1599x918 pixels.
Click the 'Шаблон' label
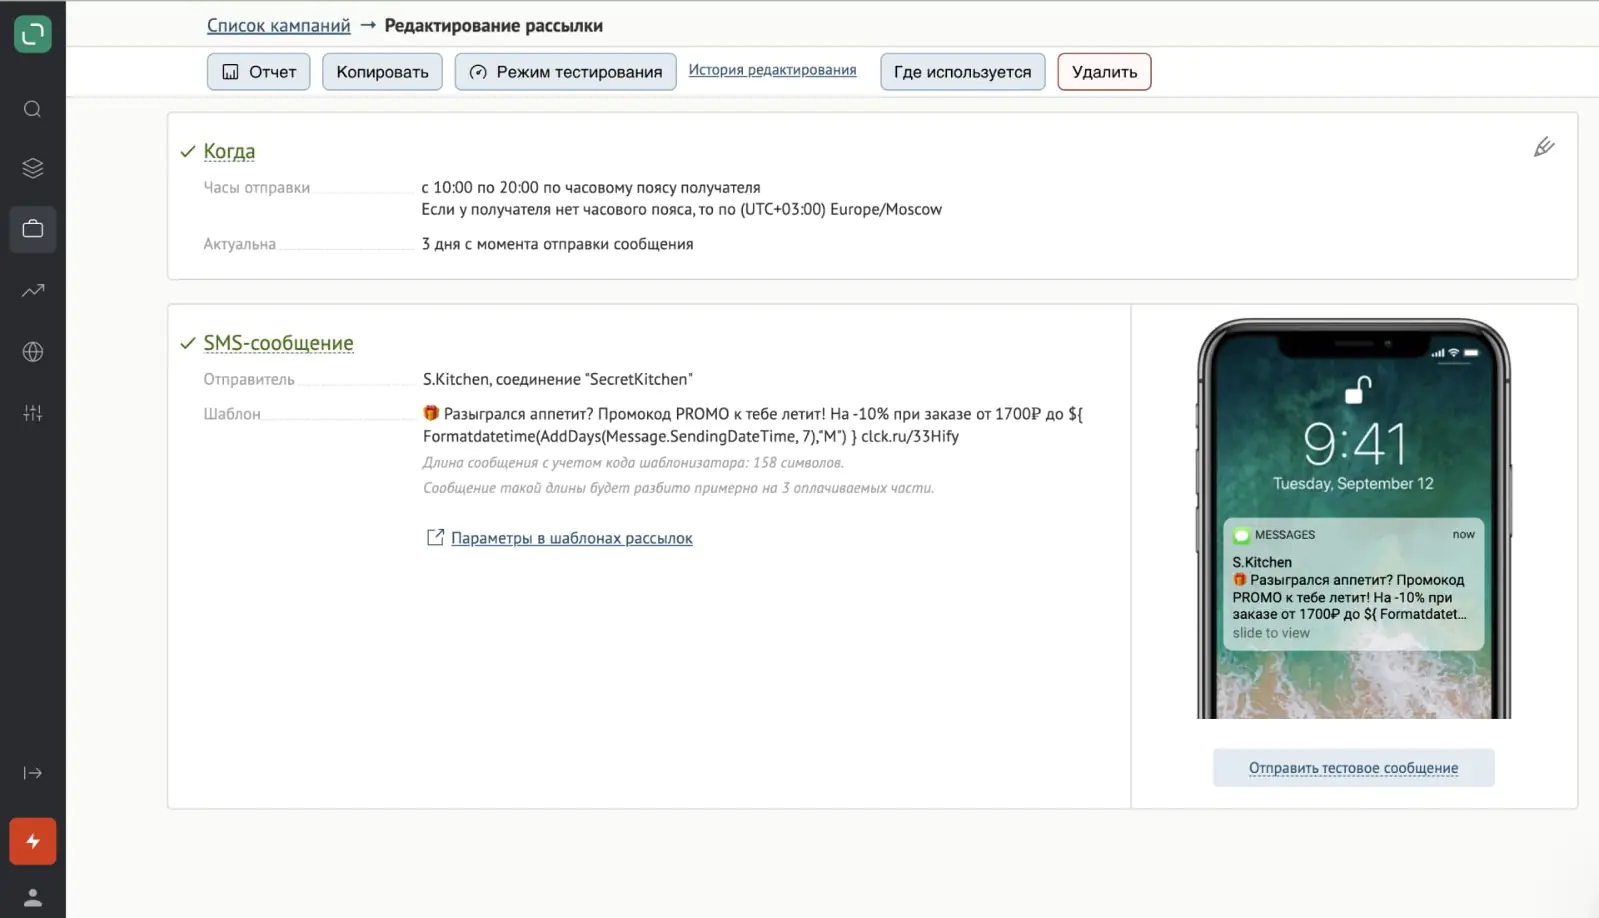tap(231, 414)
